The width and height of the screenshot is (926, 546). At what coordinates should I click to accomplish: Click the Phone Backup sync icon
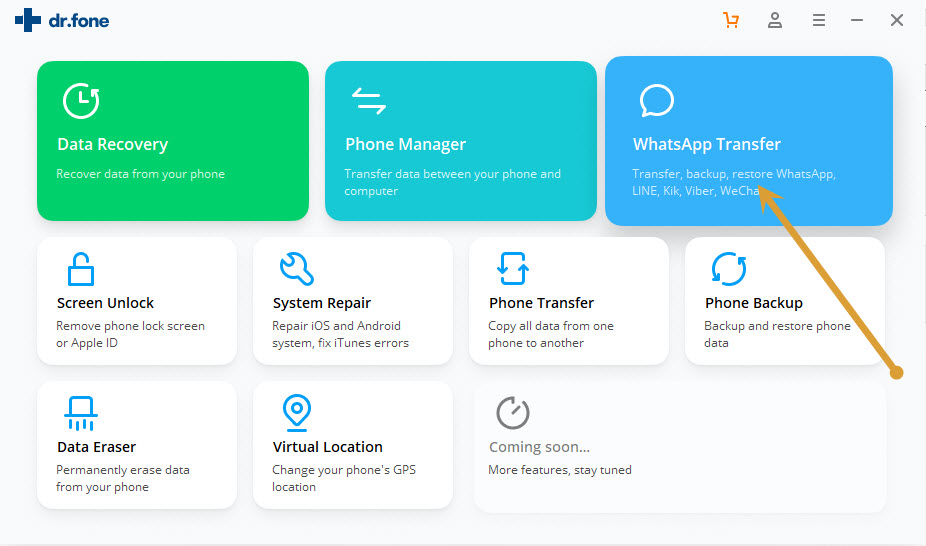pyautogui.click(x=729, y=269)
